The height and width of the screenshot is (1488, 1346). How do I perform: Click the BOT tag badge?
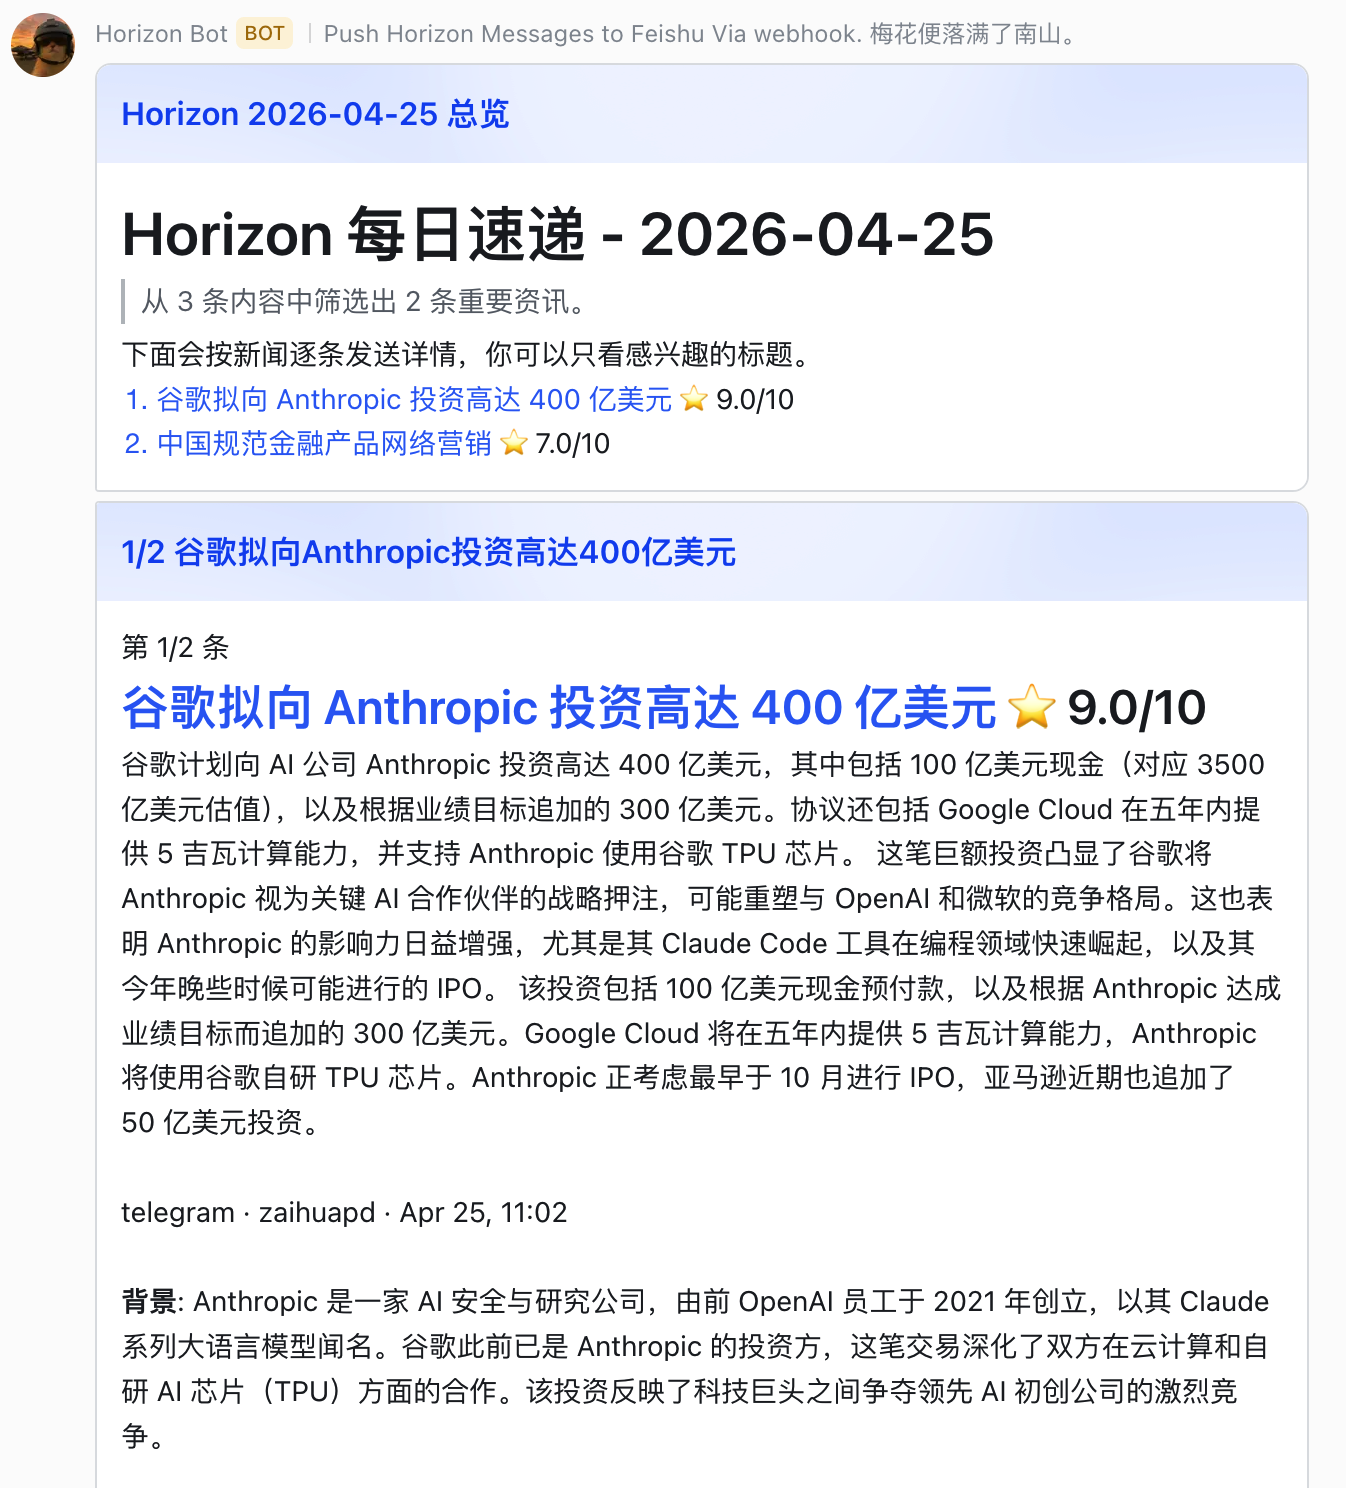(x=264, y=34)
